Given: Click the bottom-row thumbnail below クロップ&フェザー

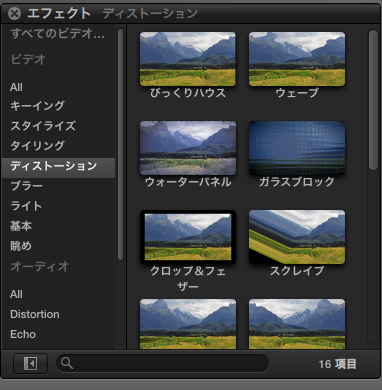Looking at the screenshot, I should click(x=188, y=324).
